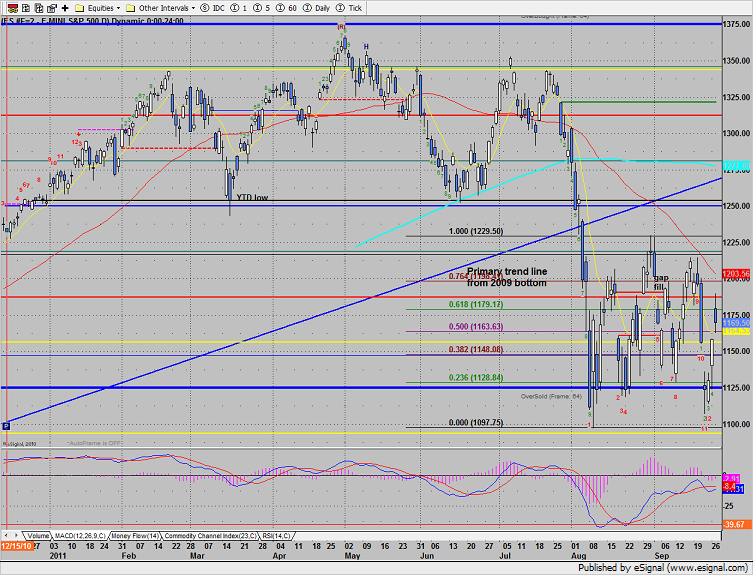Open the MACD(12,26,9,C) tab

coord(80,536)
